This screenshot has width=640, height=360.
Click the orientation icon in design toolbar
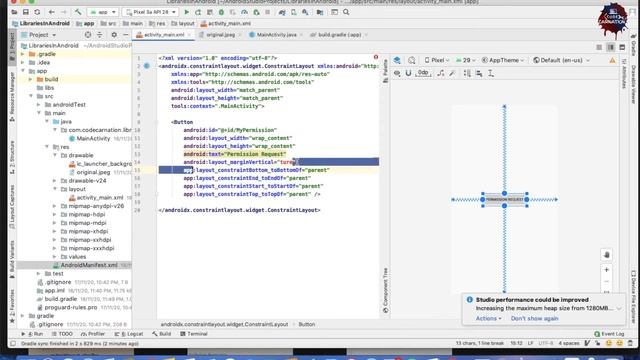pos(411,60)
